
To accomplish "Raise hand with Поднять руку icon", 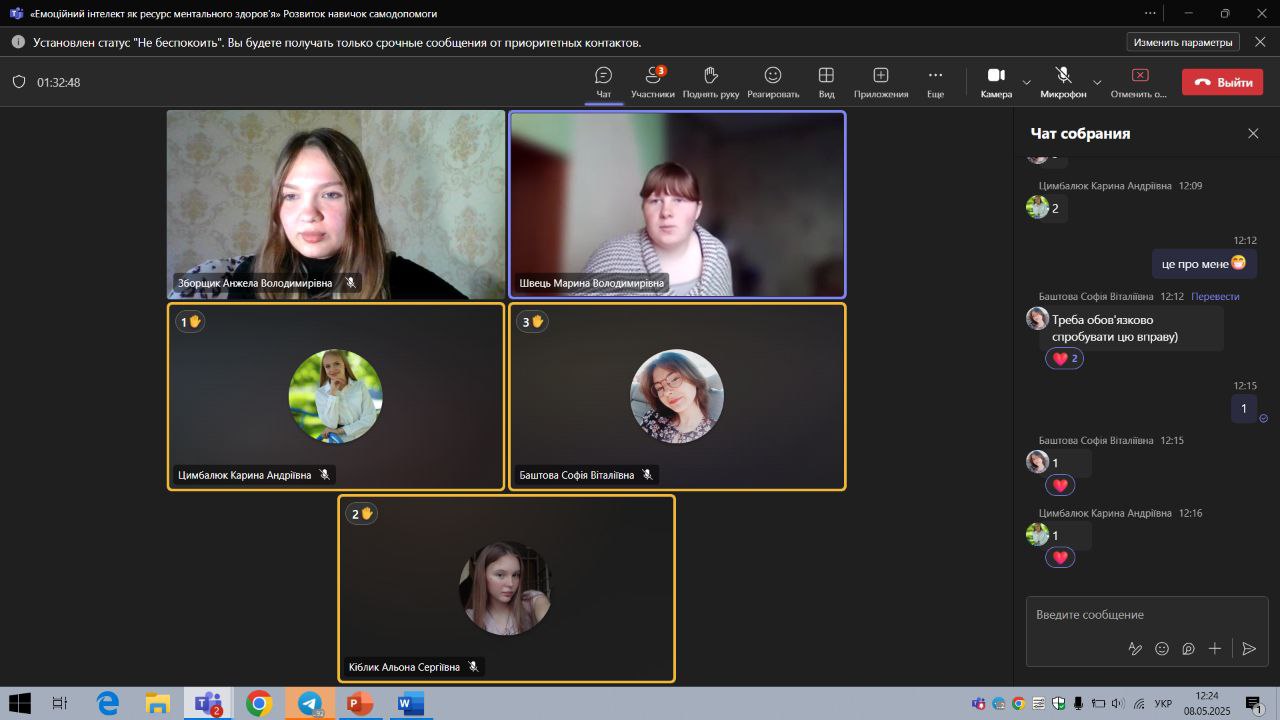I will tap(711, 82).
